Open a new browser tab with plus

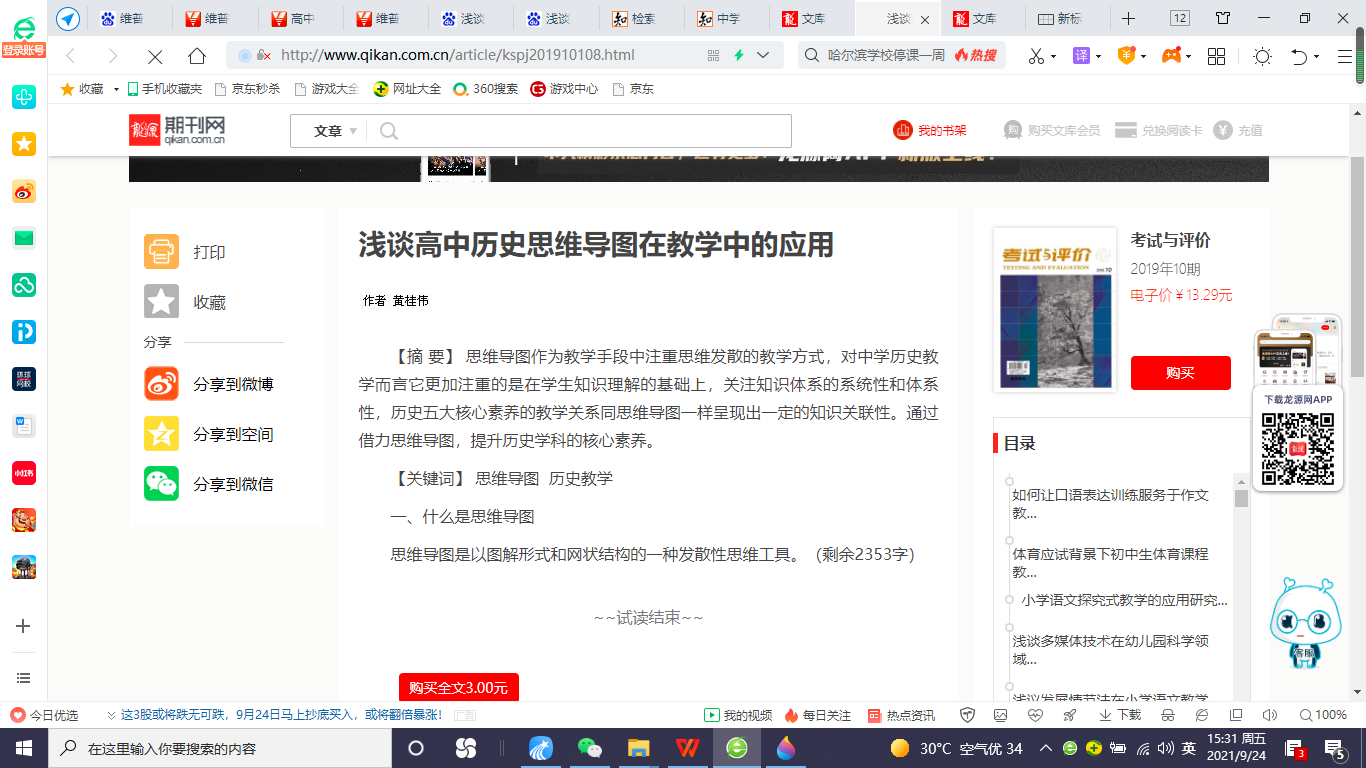tap(1128, 19)
